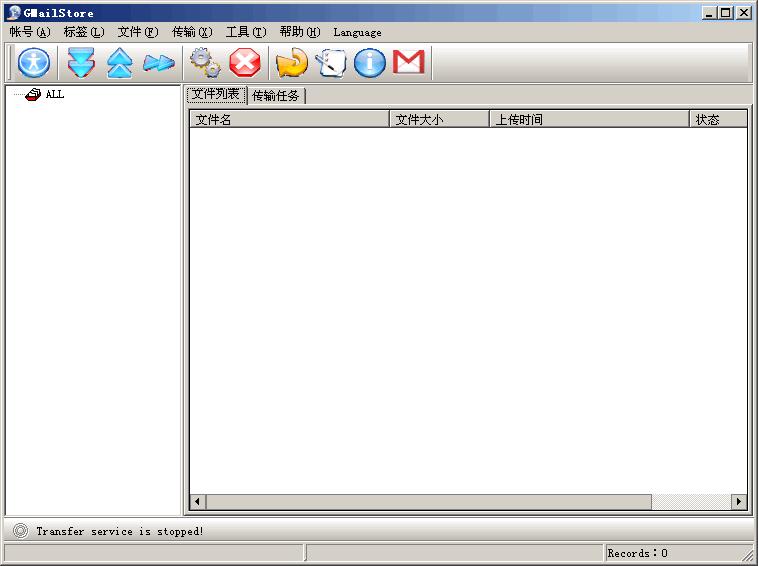This screenshot has height=566, width=758.
Task: Select the ALL label in tree
Action: pos(54,95)
